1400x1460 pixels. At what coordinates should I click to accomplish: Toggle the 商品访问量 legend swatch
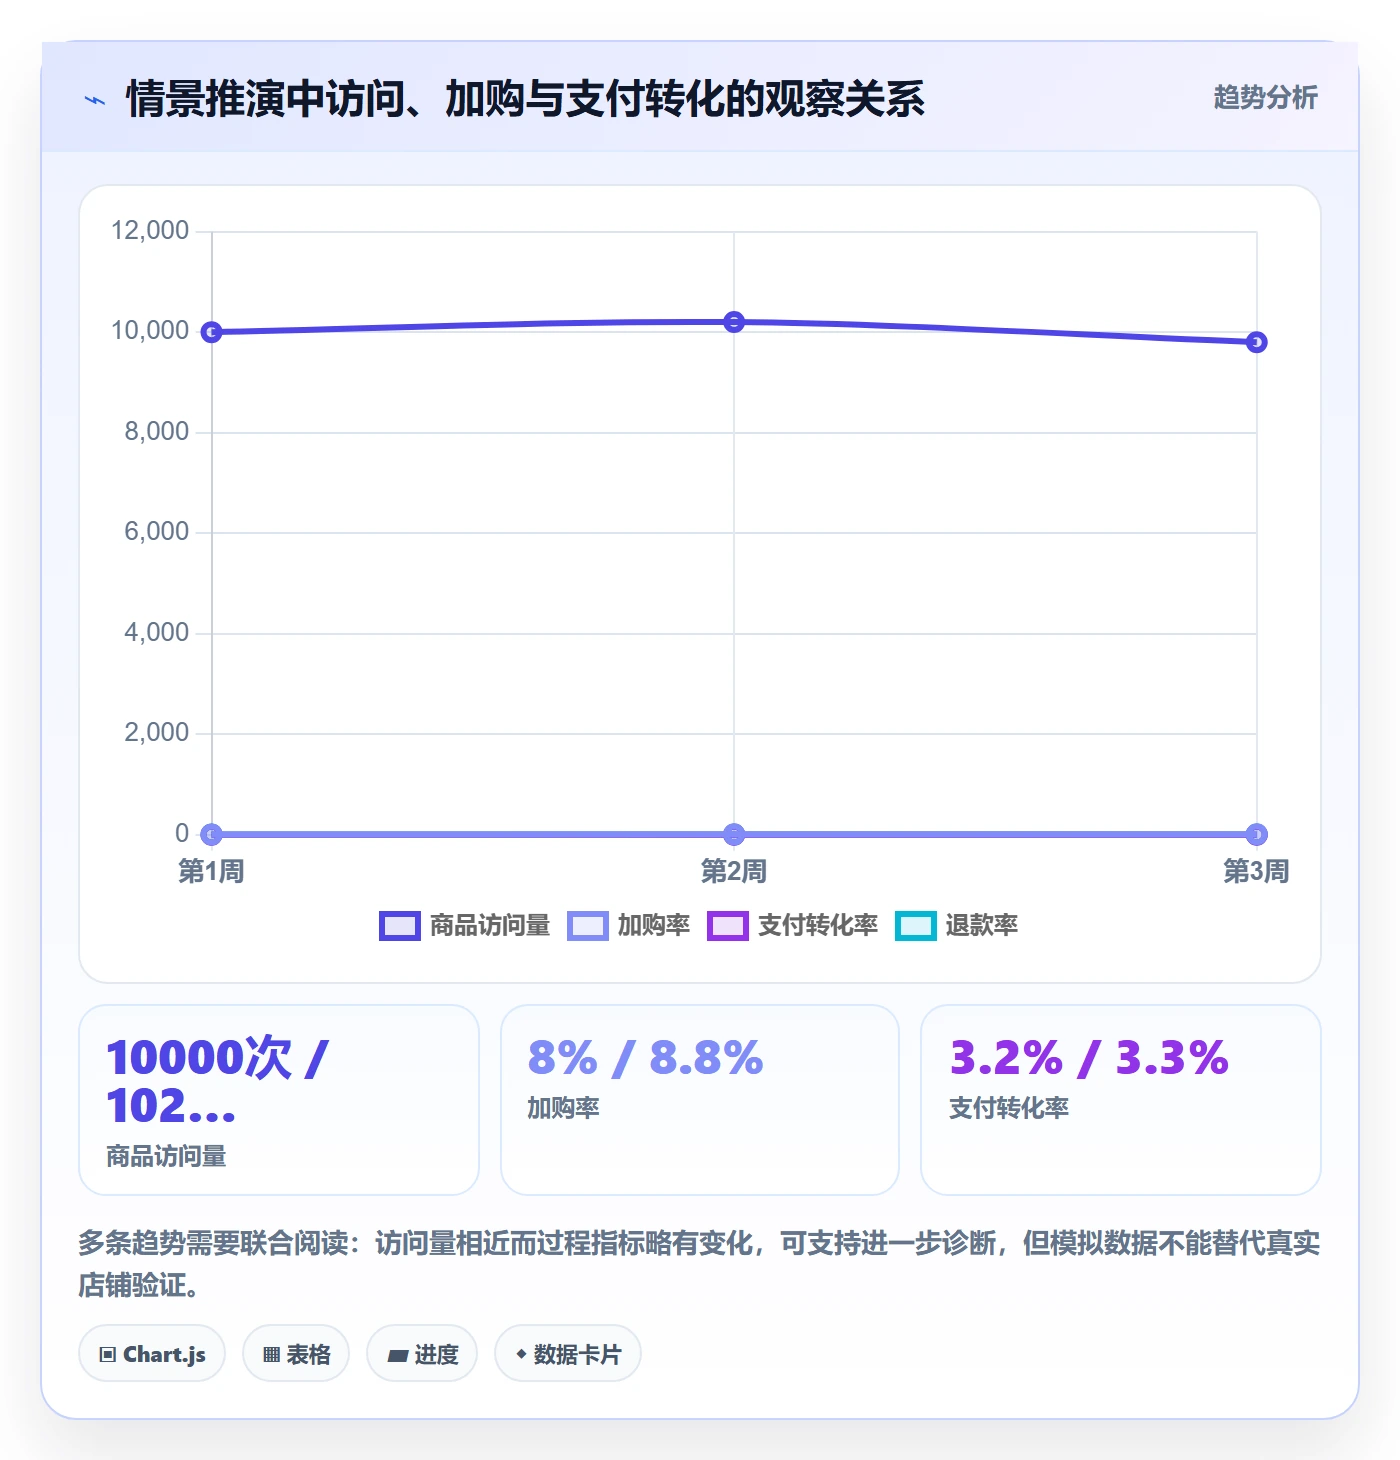(x=400, y=926)
